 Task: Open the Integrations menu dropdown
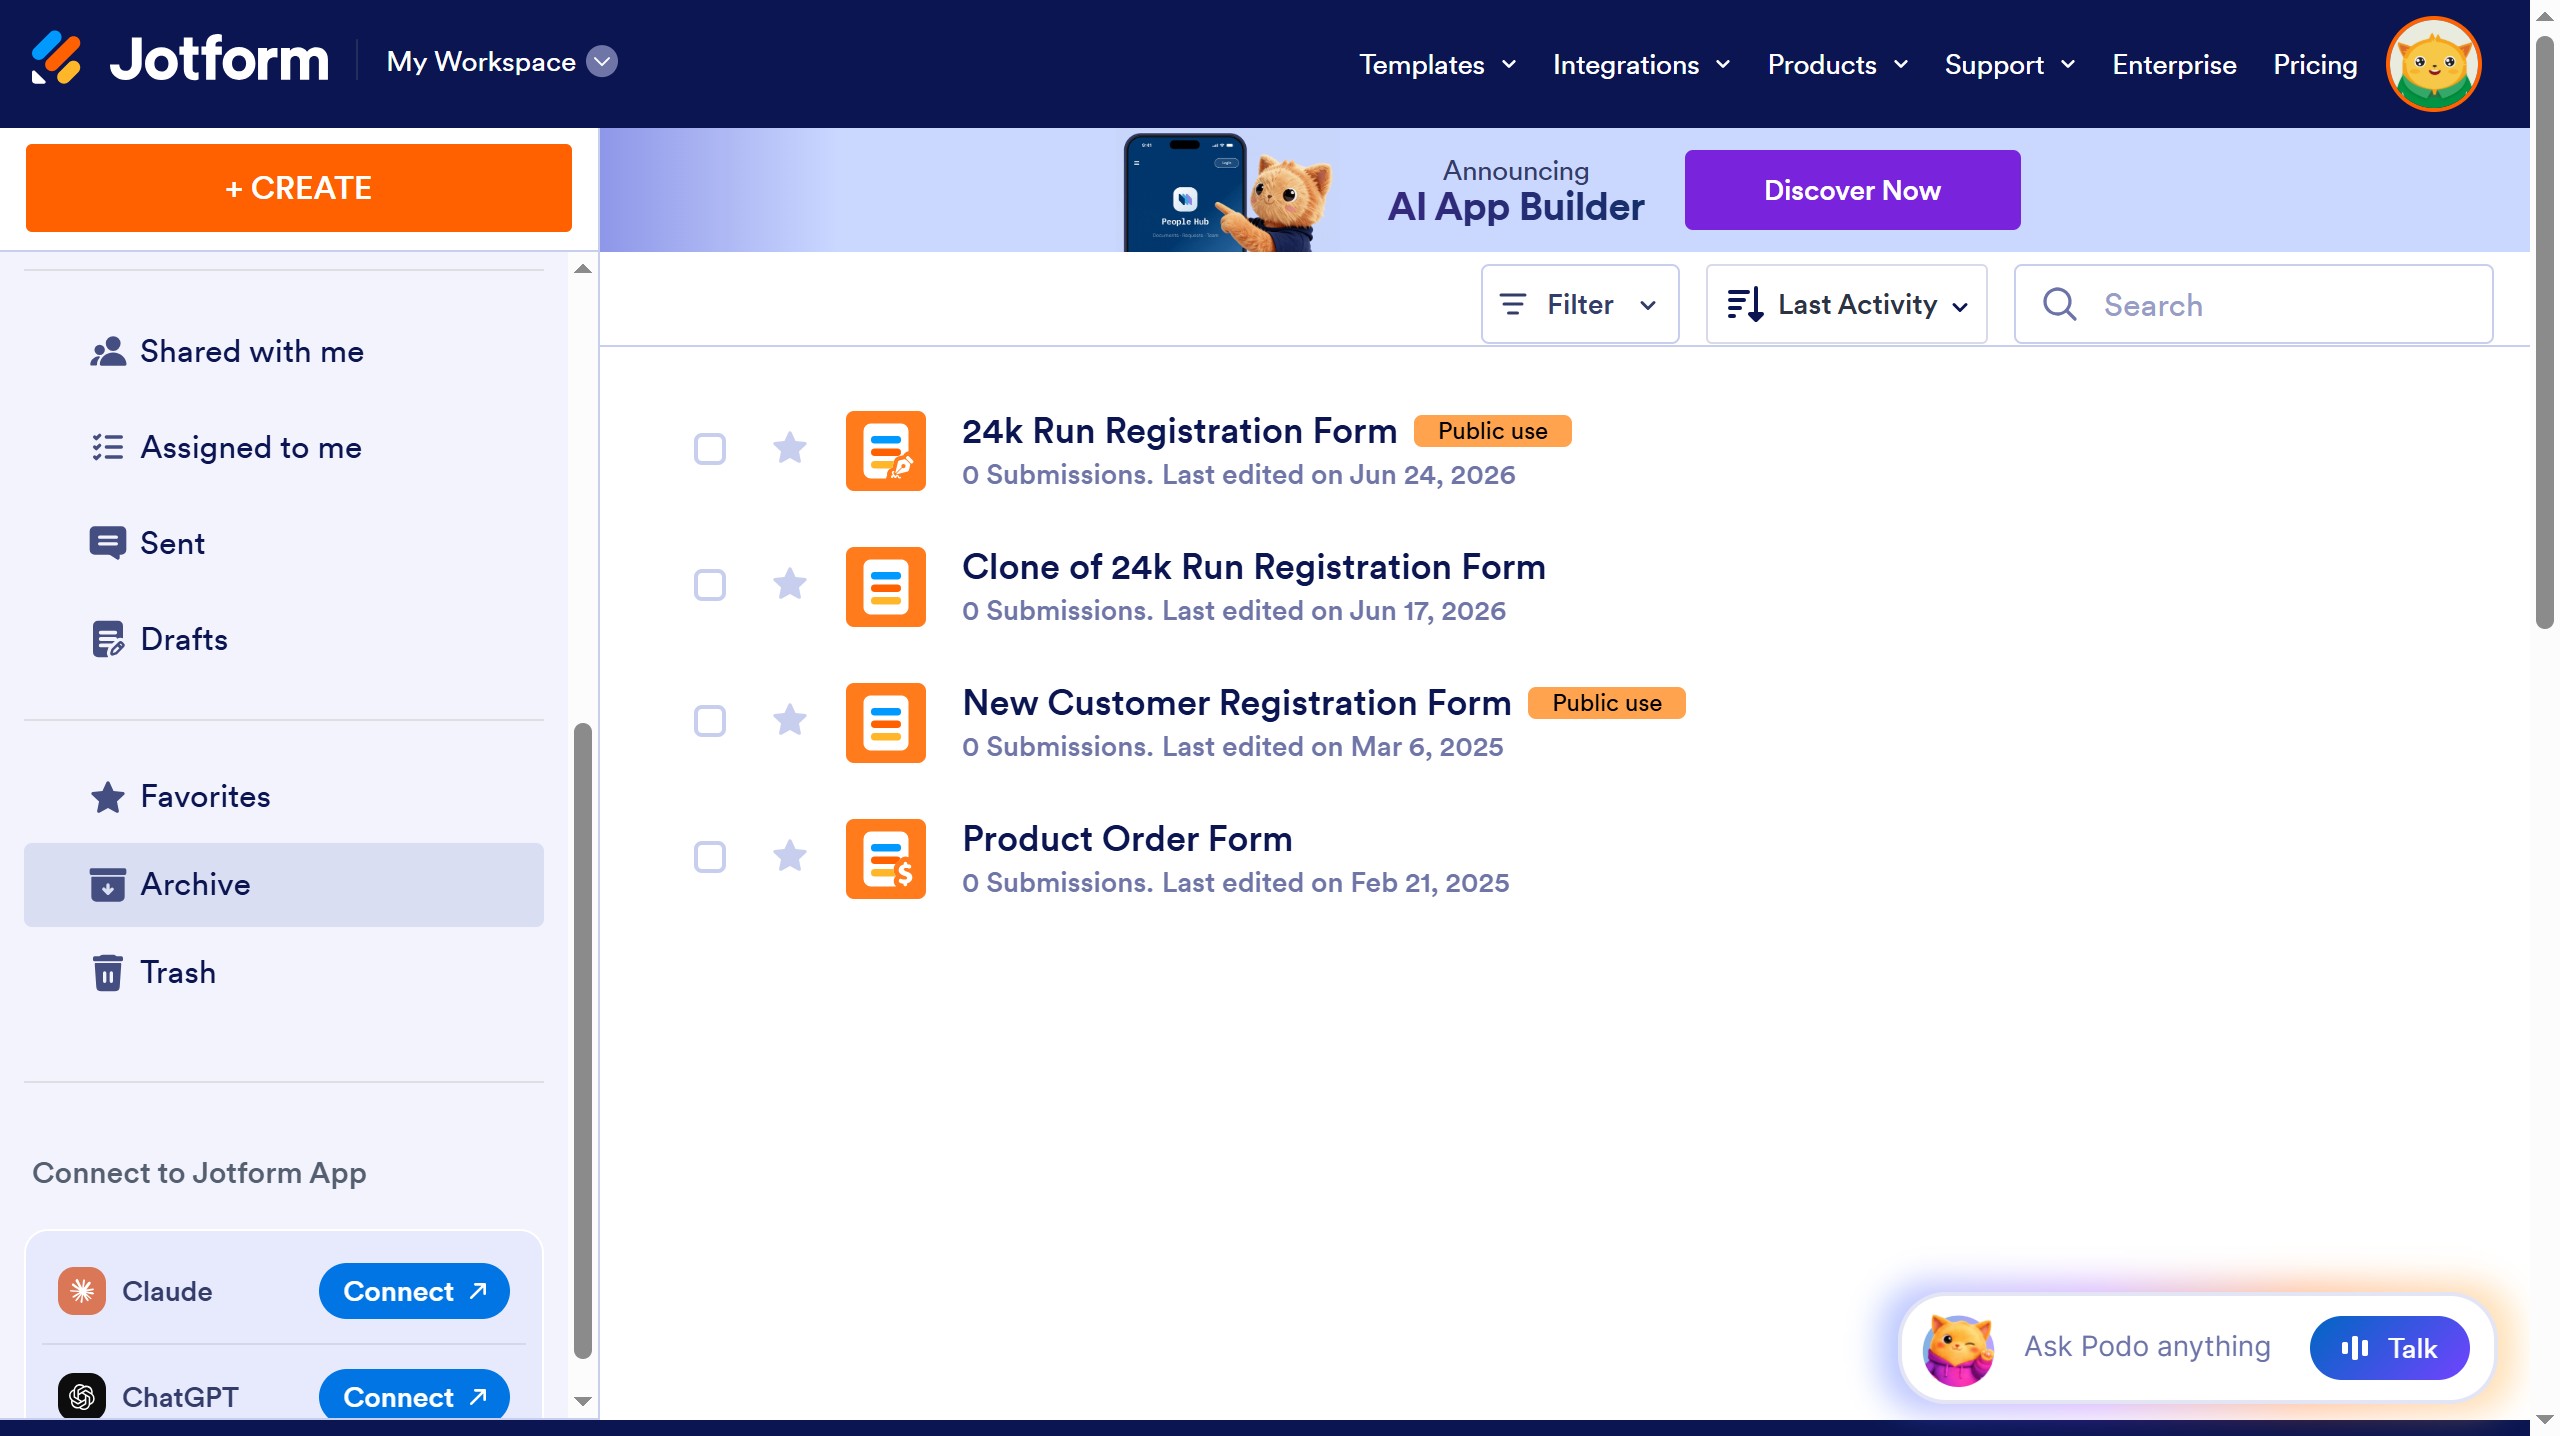point(1642,65)
